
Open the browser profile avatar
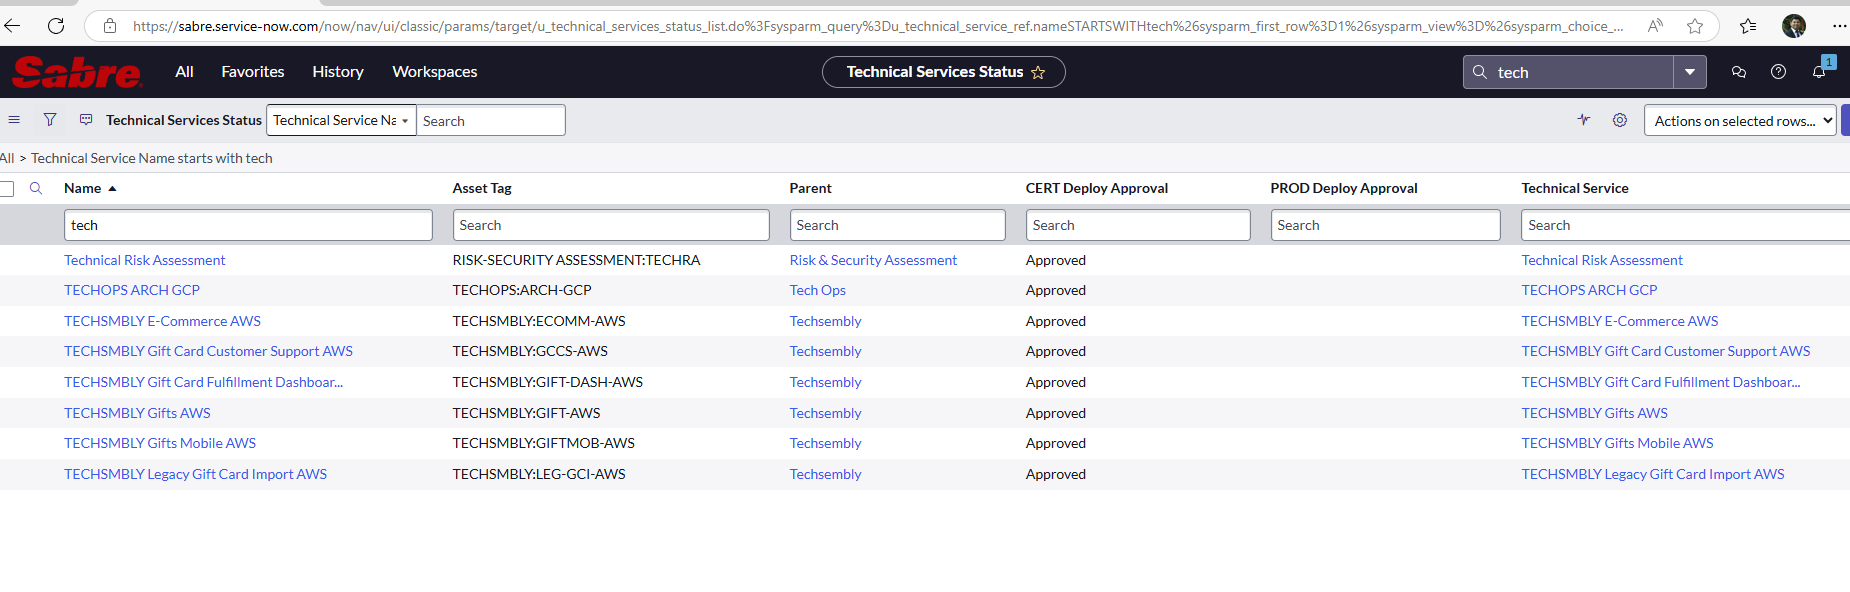[1794, 26]
